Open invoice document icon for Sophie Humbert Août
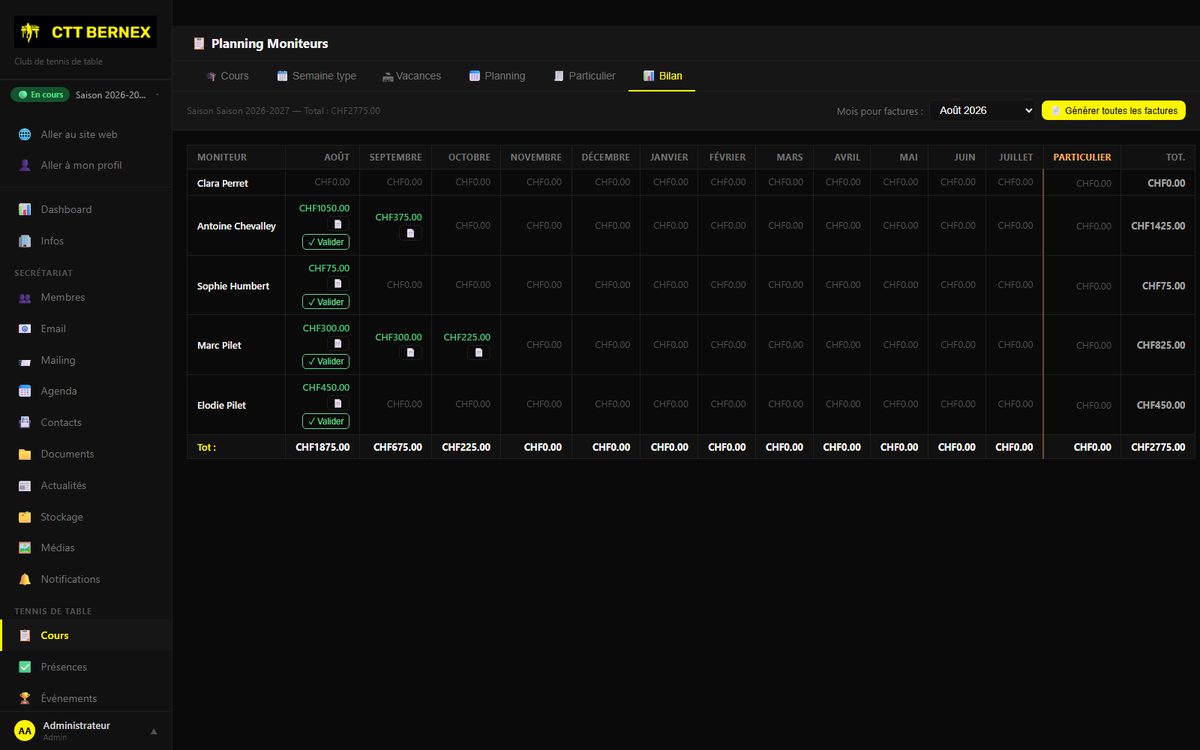This screenshot has height=750, width=1200. tap(338, 284)
